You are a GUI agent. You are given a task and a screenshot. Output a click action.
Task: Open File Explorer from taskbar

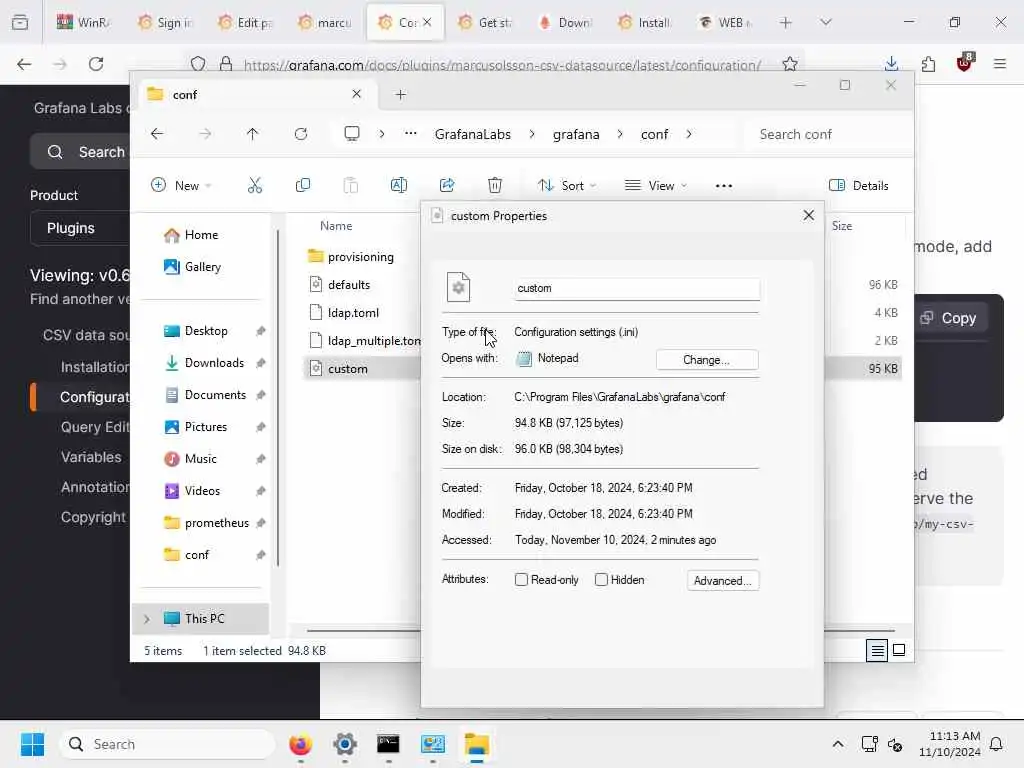click(477, 744)
